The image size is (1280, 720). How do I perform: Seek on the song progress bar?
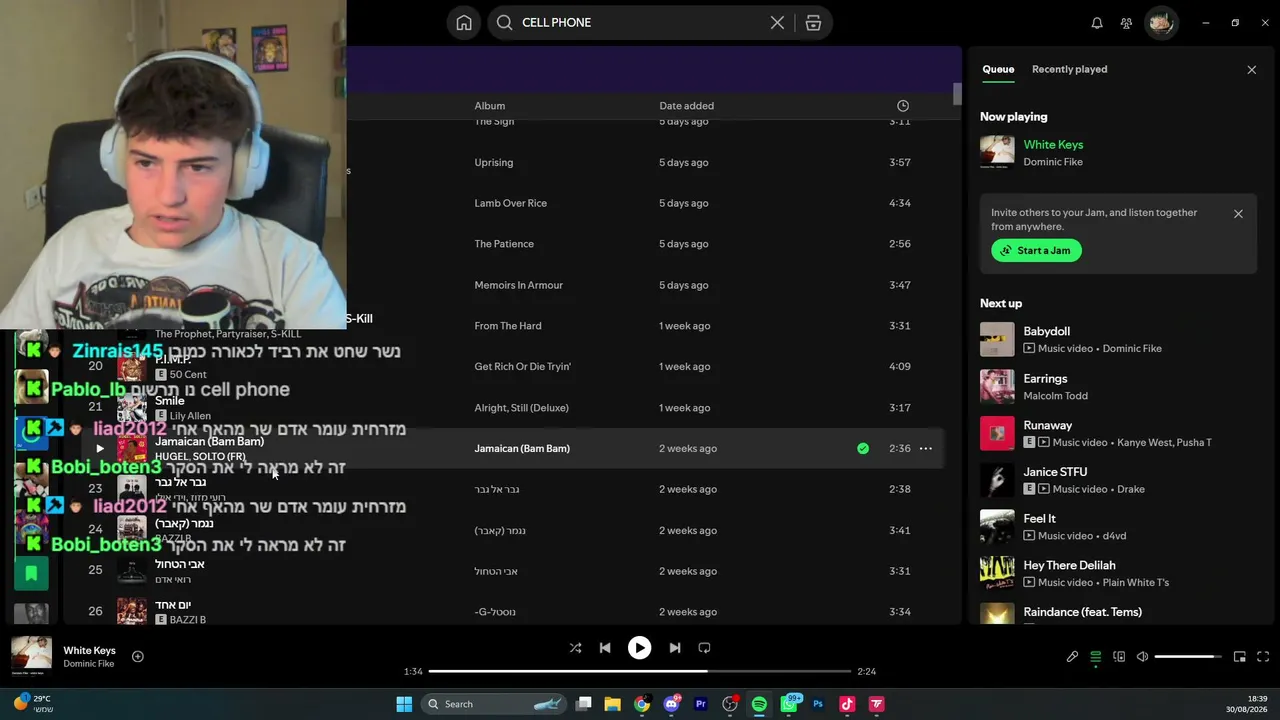tap(640, 671)
